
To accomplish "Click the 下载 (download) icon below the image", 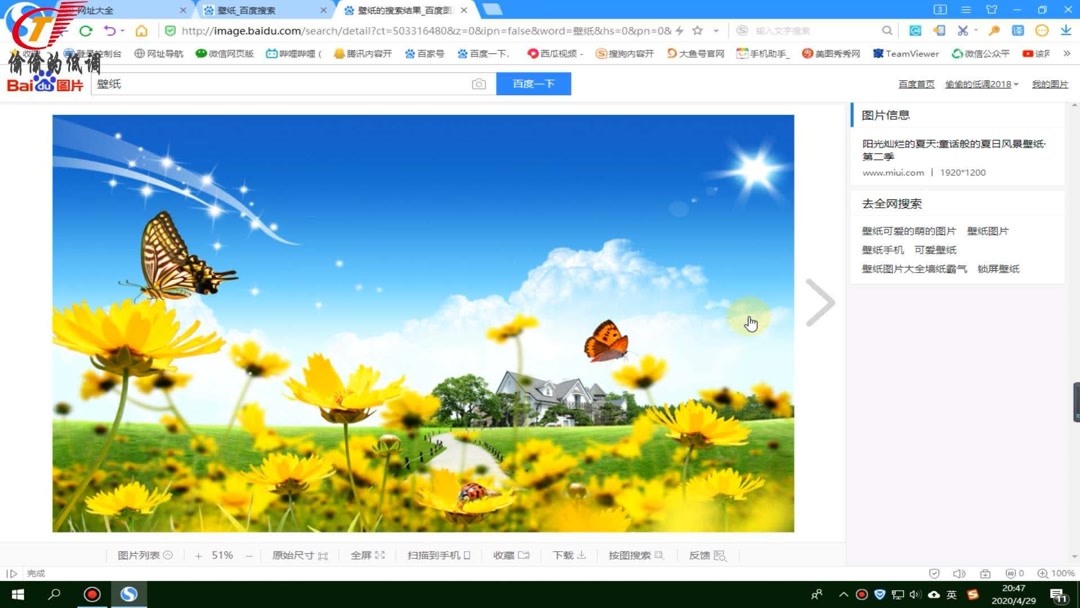I will pos(567,554).
